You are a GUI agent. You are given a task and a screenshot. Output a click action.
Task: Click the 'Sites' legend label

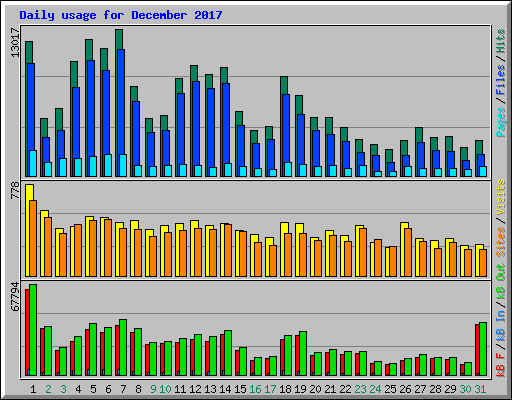(501, 242)
